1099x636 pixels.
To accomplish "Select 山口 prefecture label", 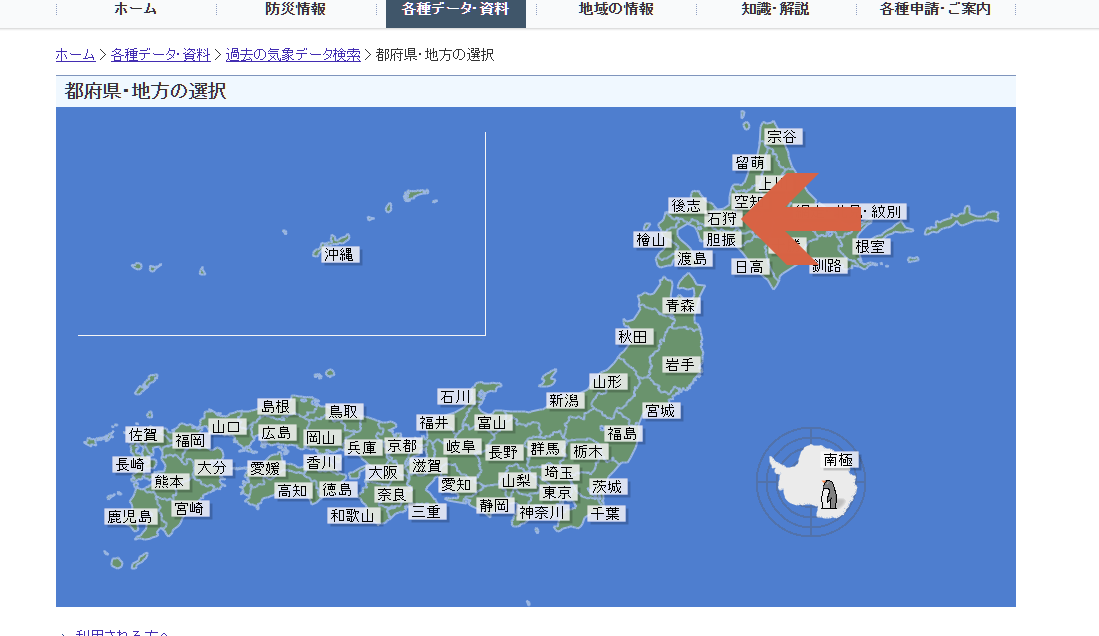I will 226,427.
